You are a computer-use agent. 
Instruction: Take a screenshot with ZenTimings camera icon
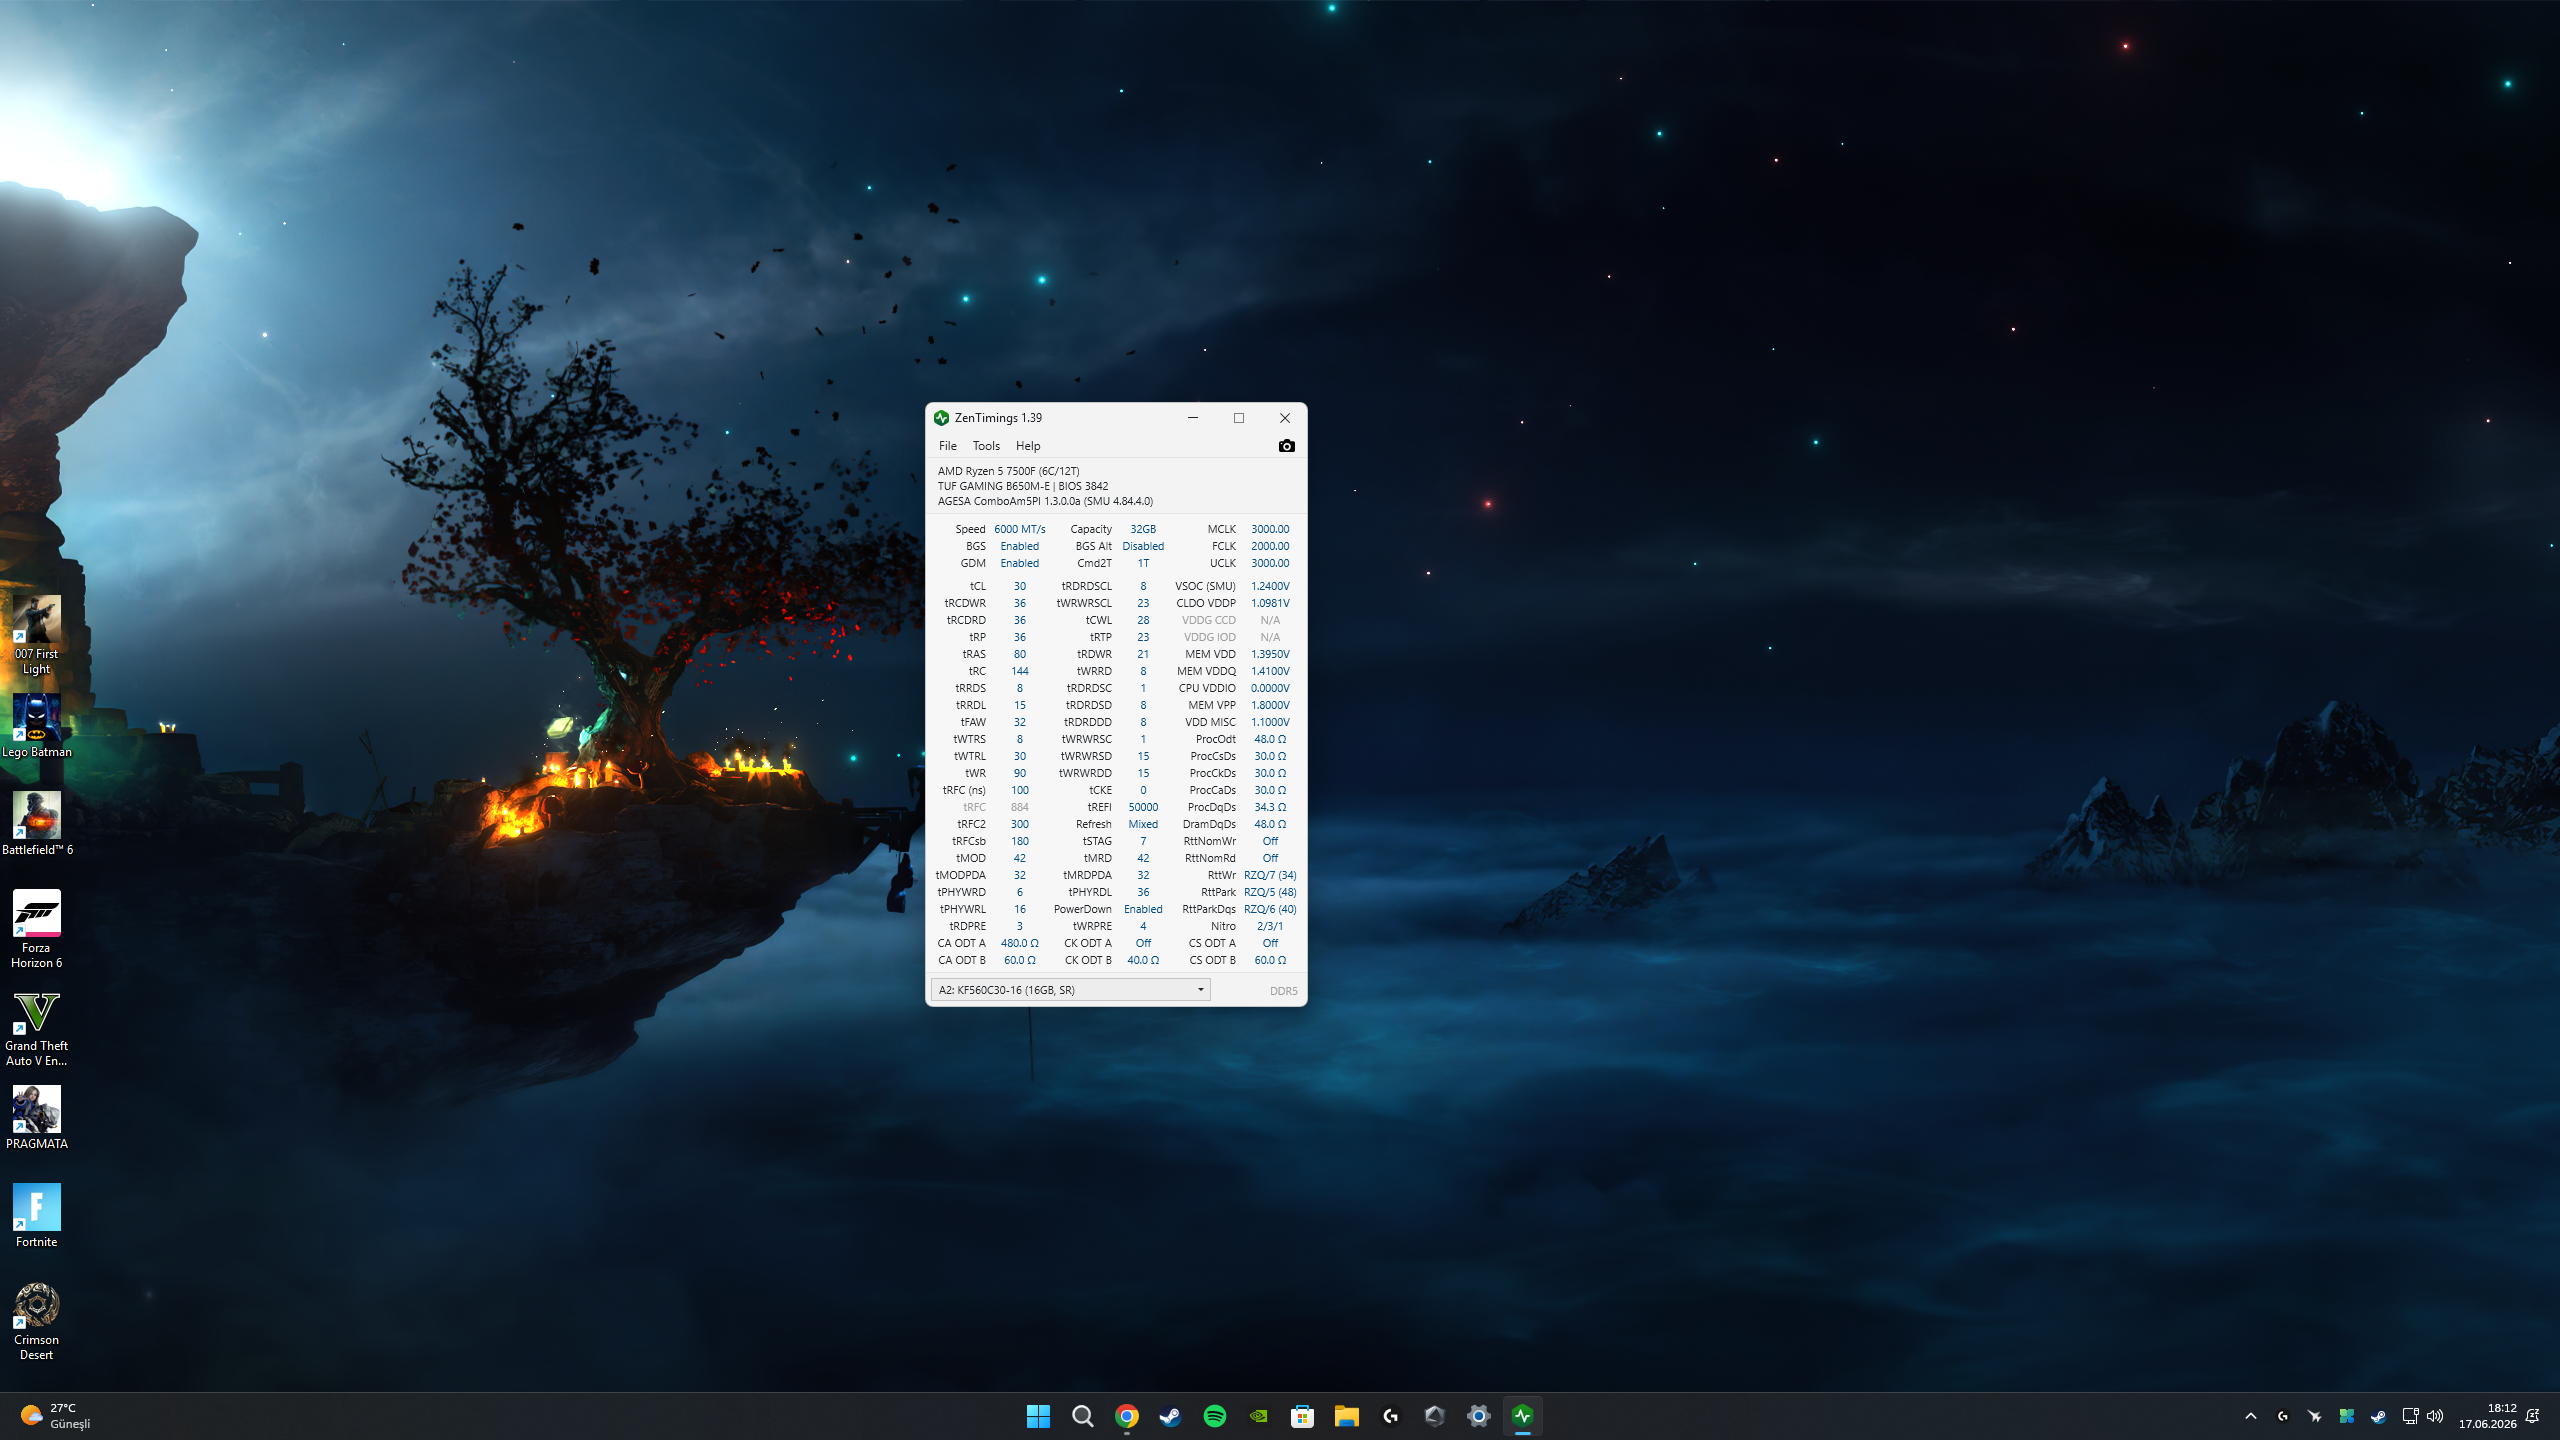(1286, 446)
